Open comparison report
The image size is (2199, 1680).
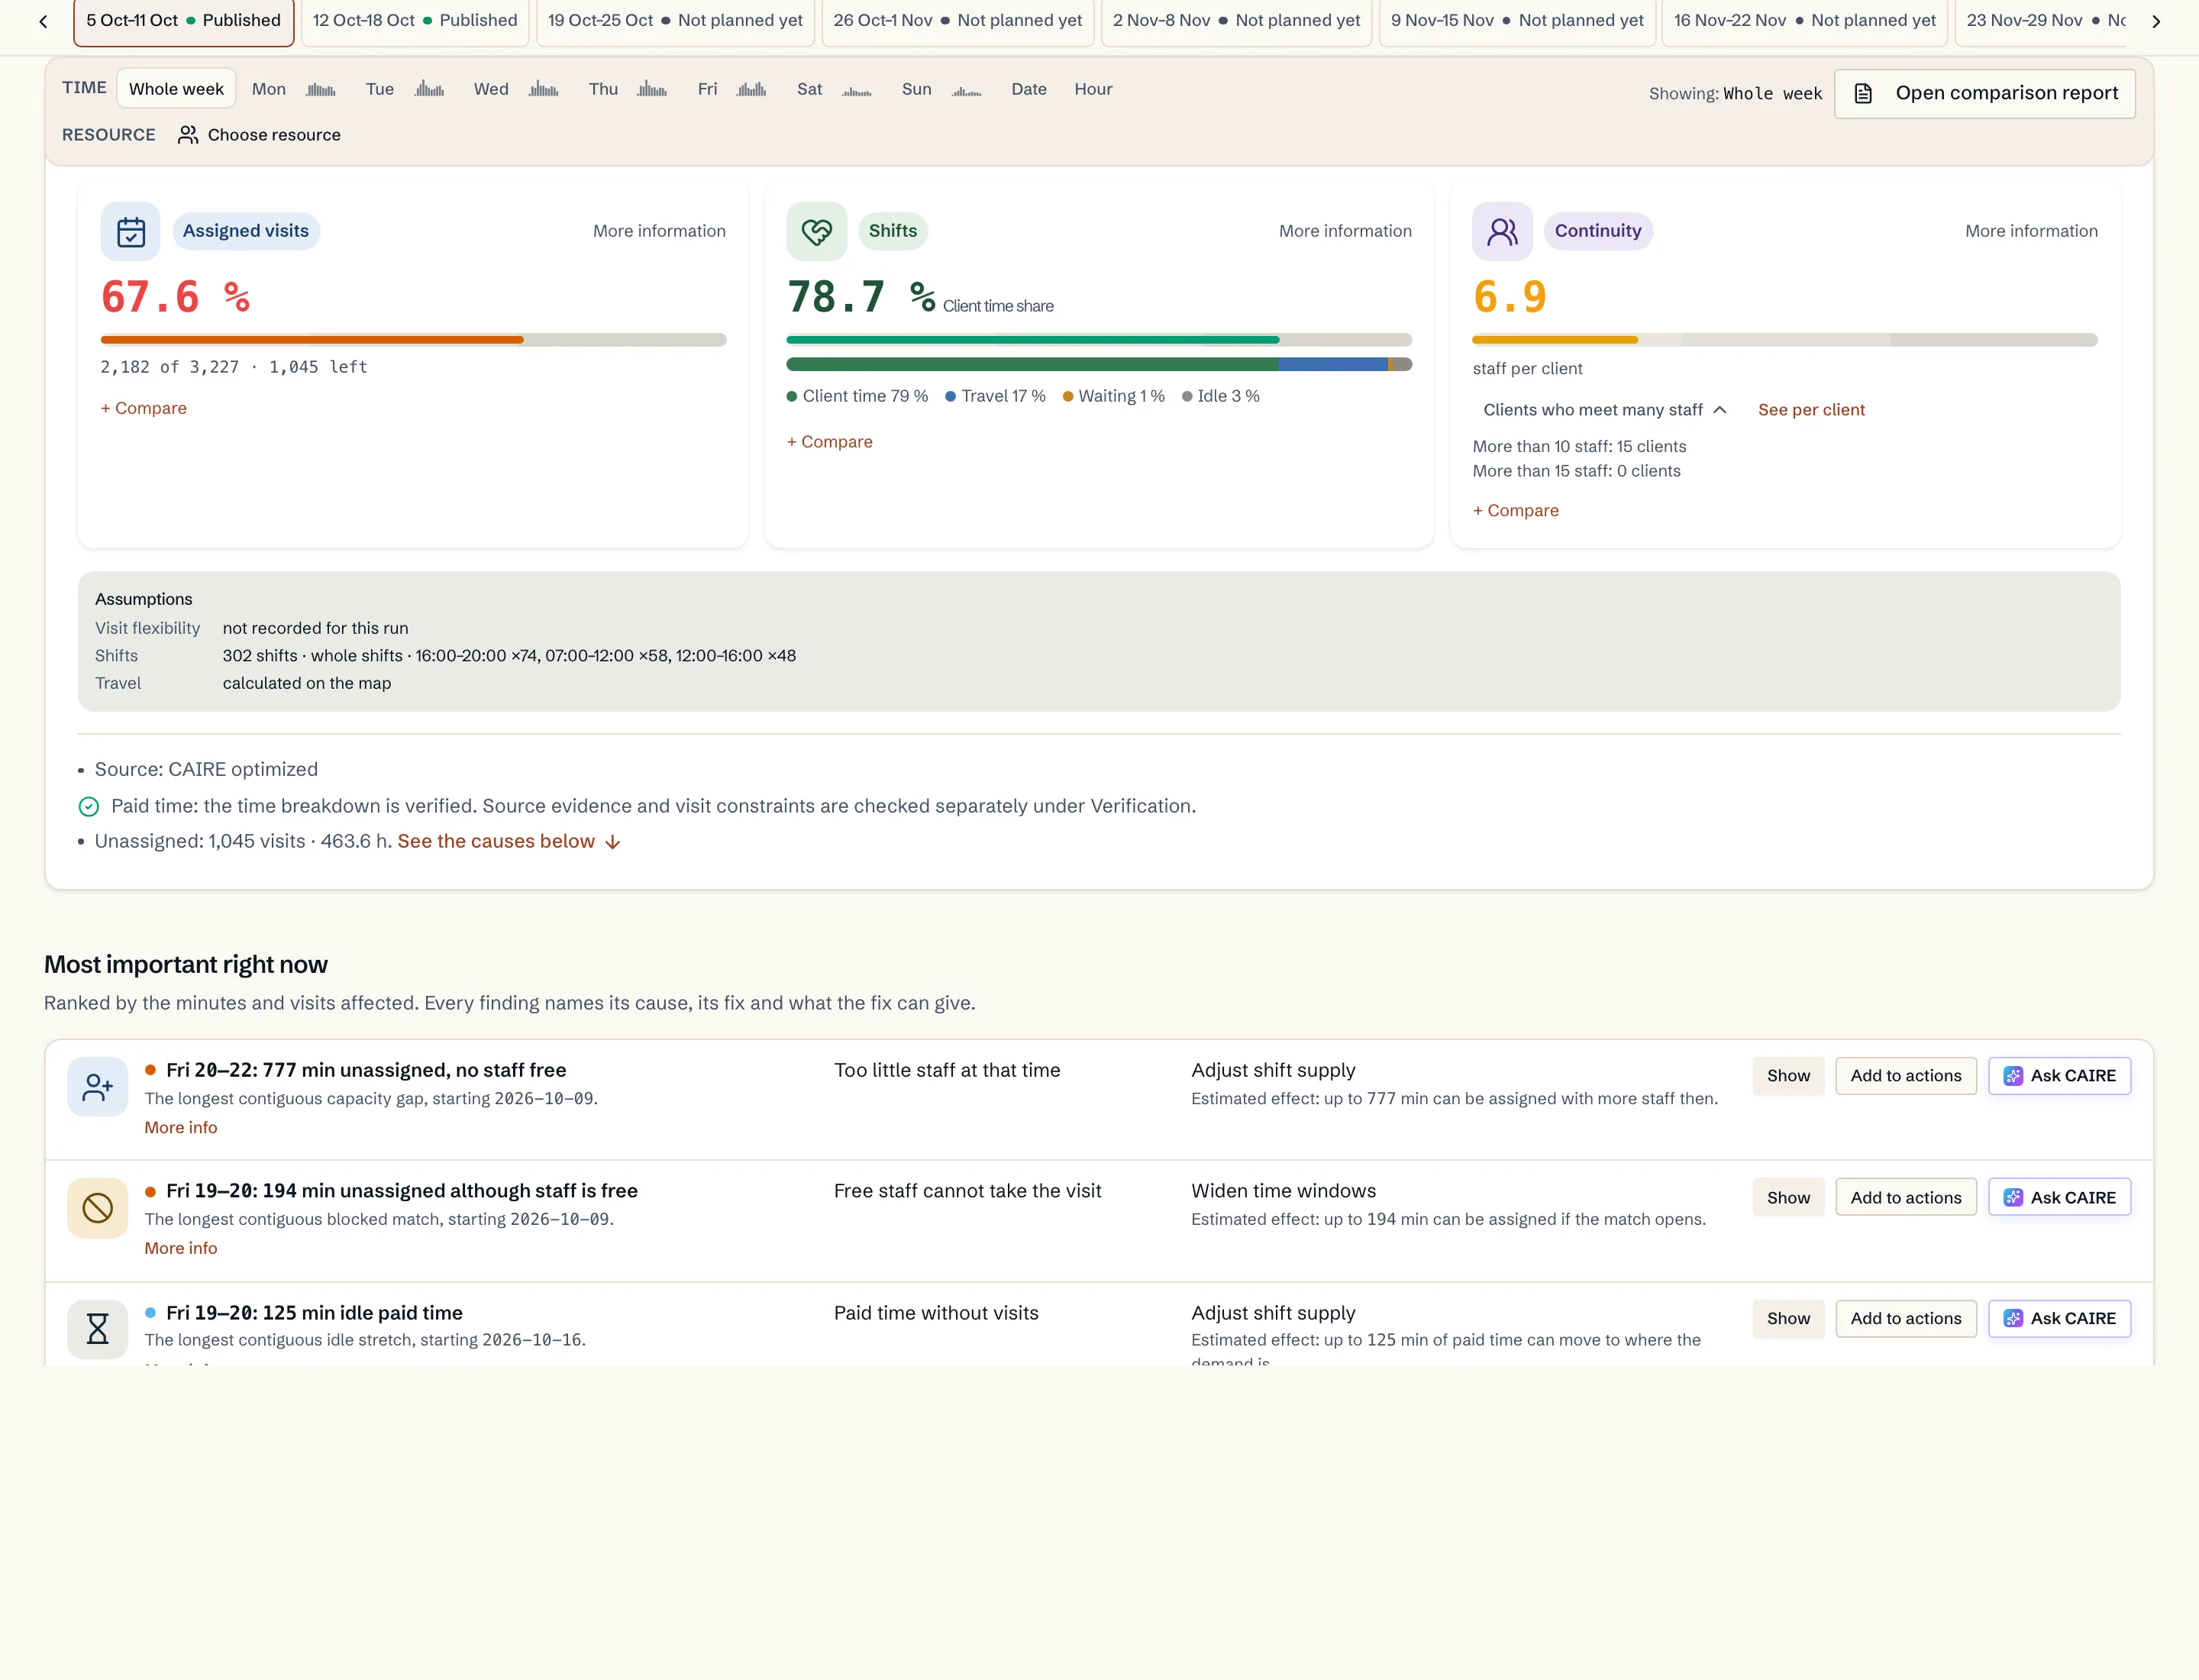tap(1984, 94)
